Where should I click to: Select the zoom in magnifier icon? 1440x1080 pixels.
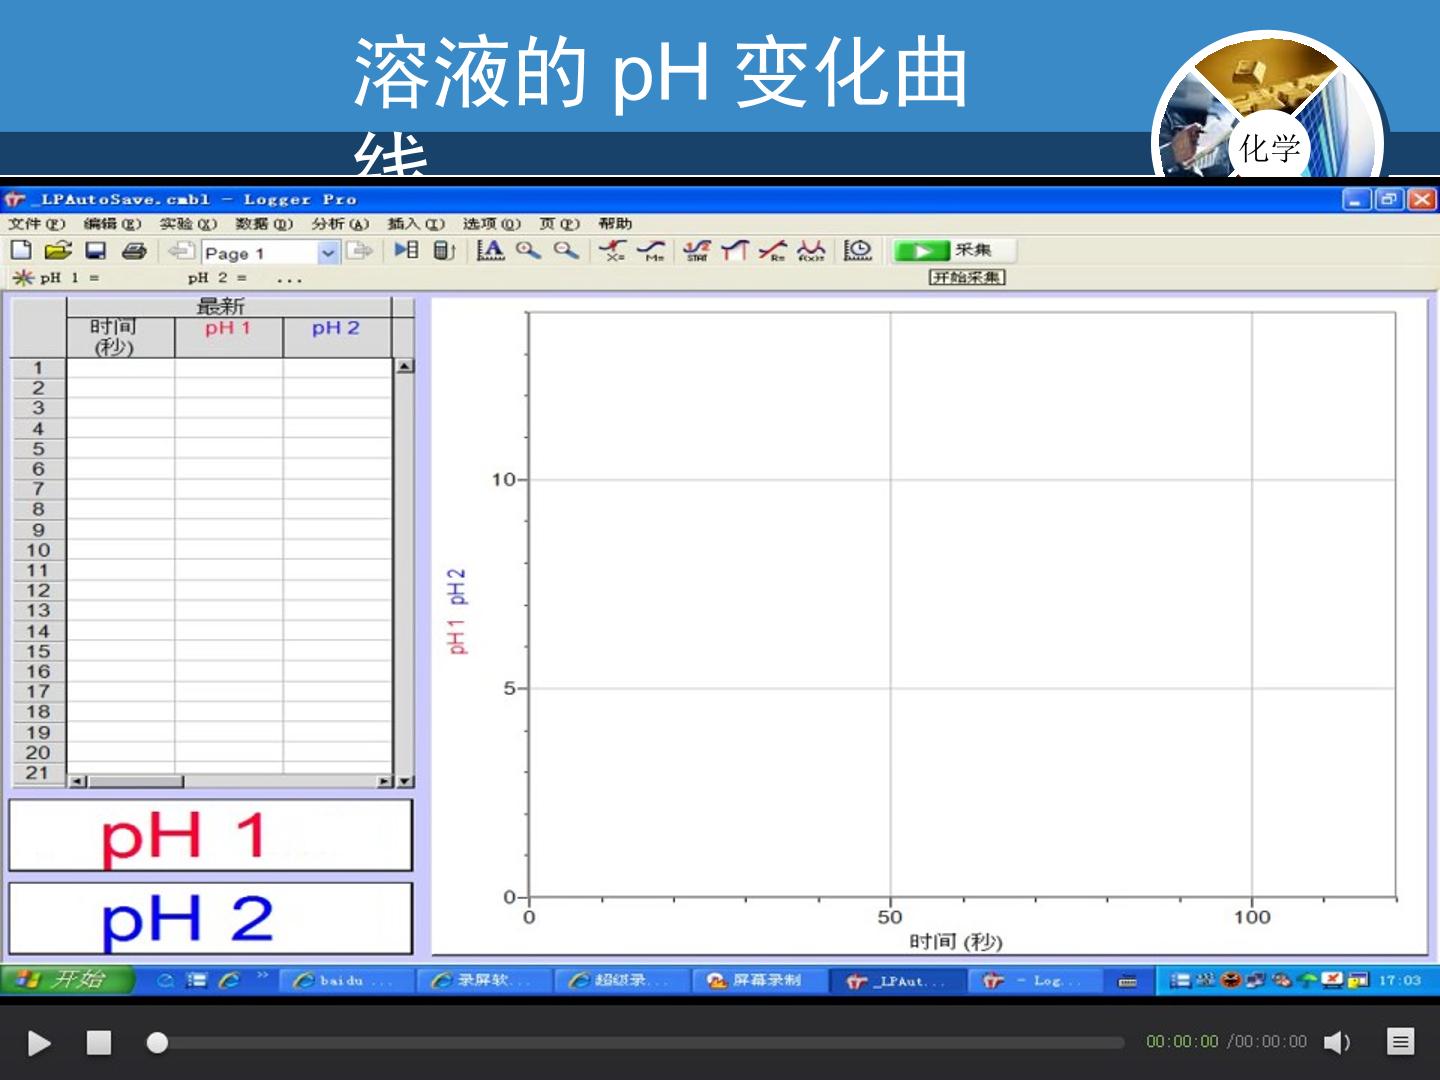[x=528, y=250]
